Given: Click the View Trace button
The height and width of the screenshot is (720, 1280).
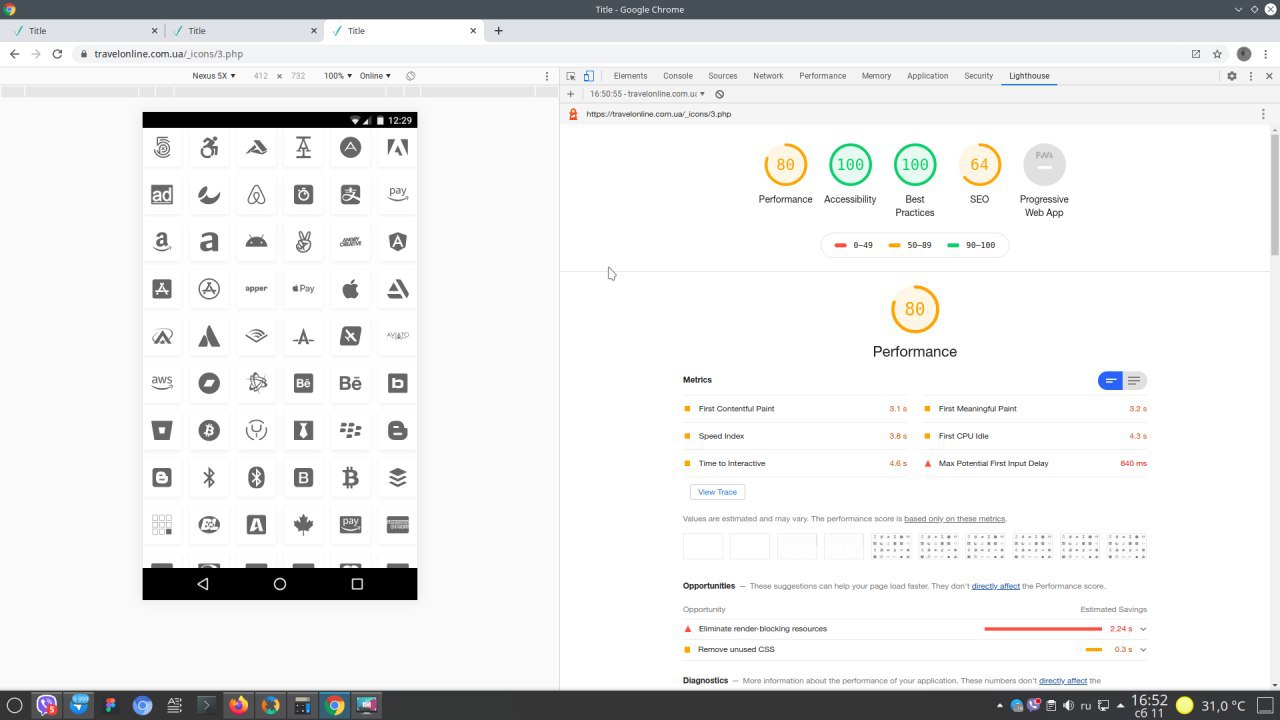Looking at the screenshot, I should point(717,492).
